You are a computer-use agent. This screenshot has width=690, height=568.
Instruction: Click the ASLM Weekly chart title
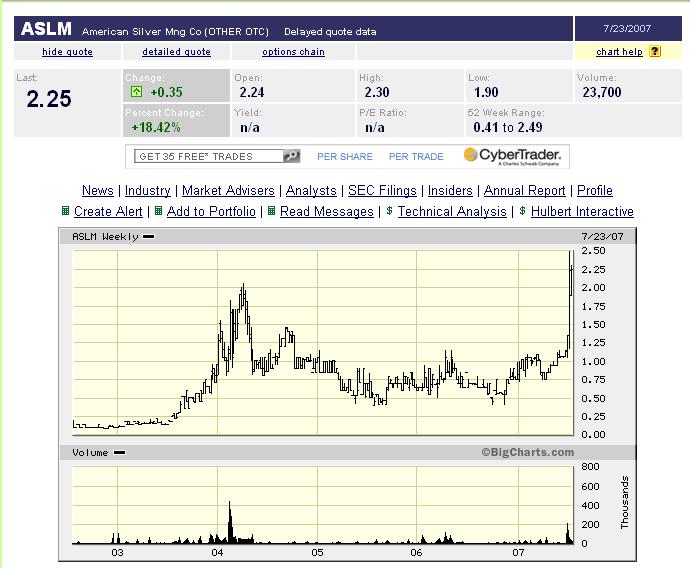tap(105, 237)
